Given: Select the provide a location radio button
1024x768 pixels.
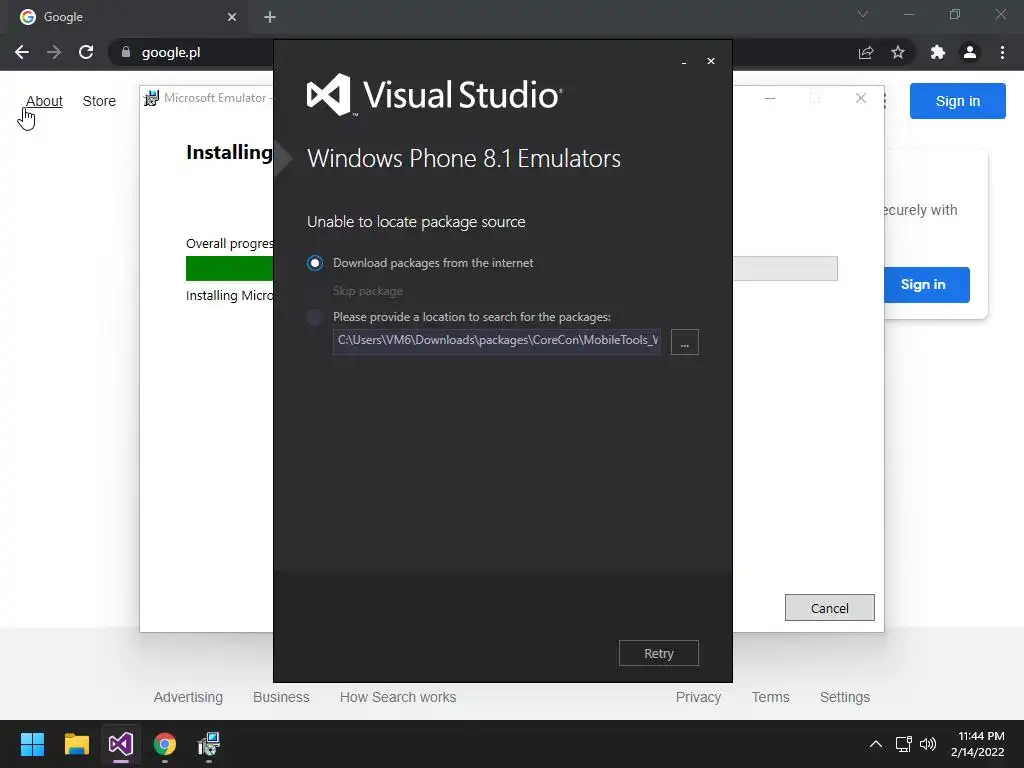Looking at the screenshot, I should click(315, 317).
